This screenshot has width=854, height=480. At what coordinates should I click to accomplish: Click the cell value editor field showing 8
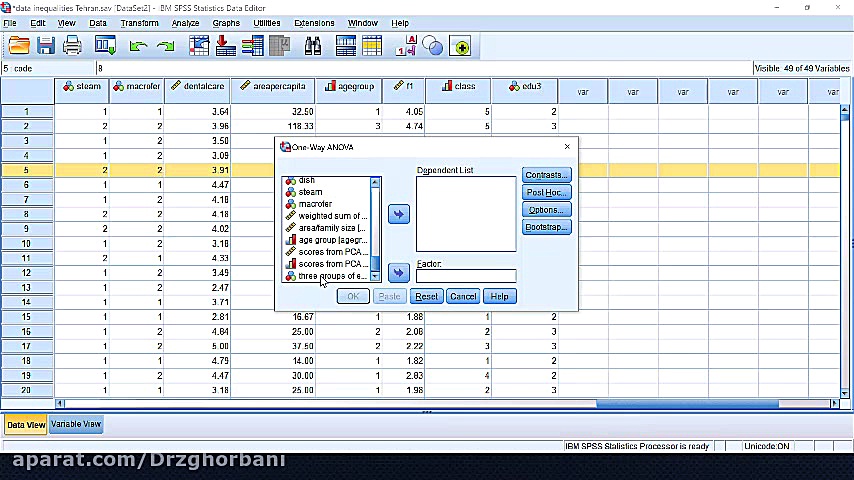point(424,68)
